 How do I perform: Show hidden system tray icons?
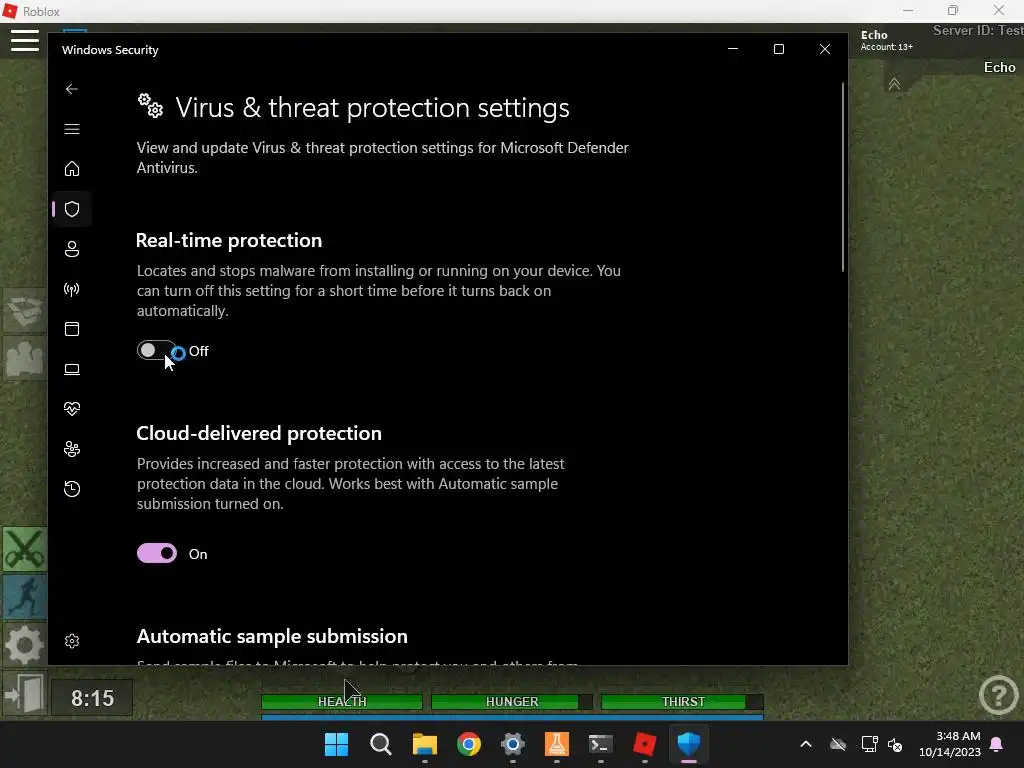coord(806,744)
